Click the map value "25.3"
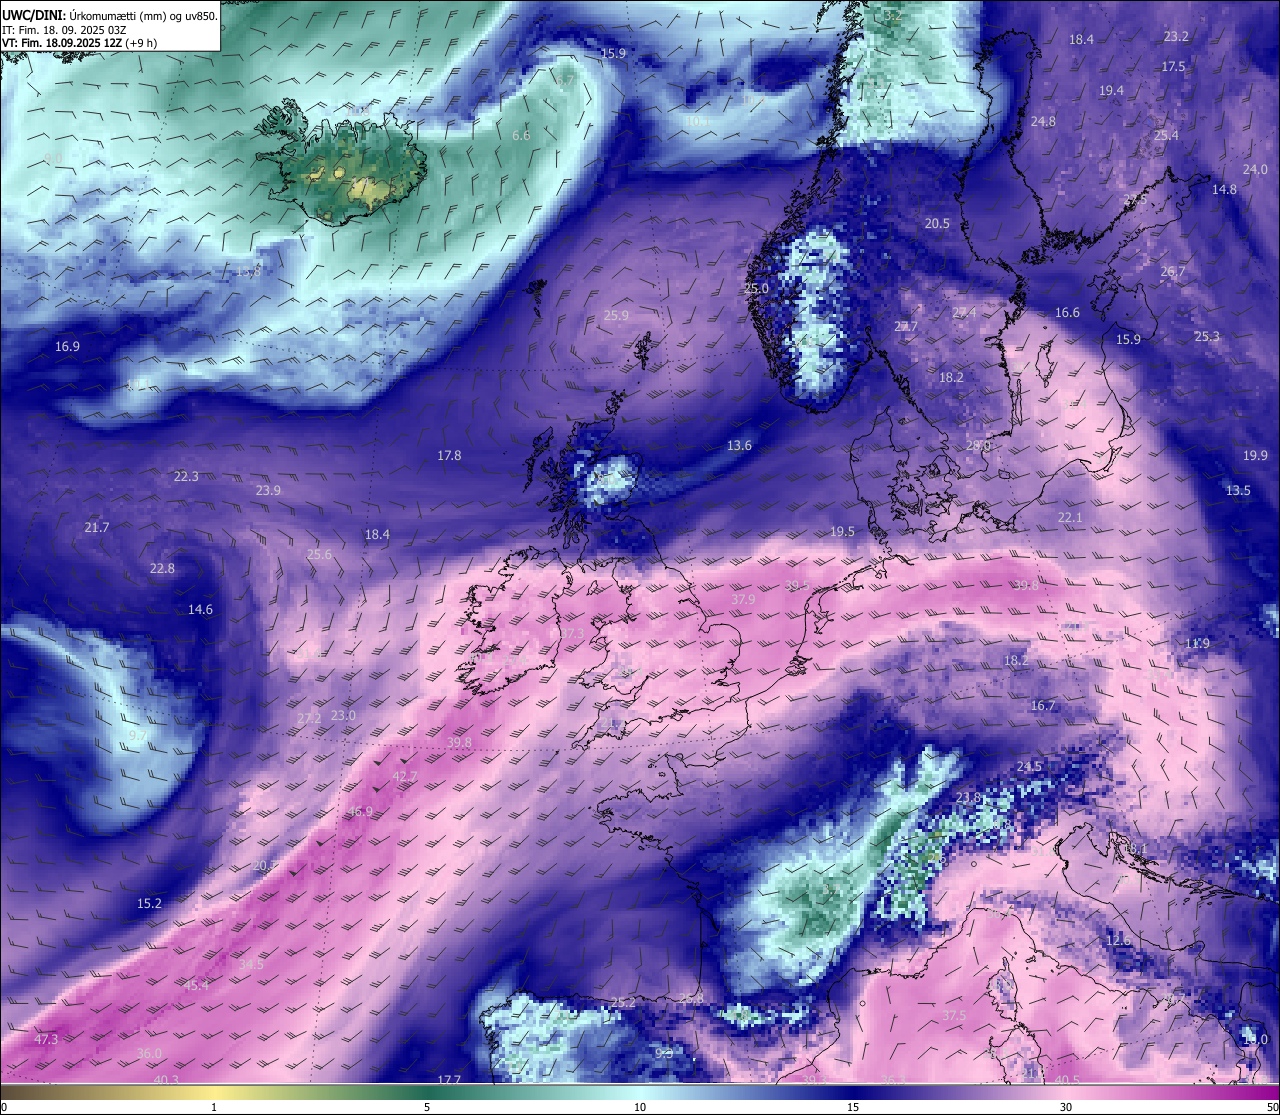 (1207, 337)
